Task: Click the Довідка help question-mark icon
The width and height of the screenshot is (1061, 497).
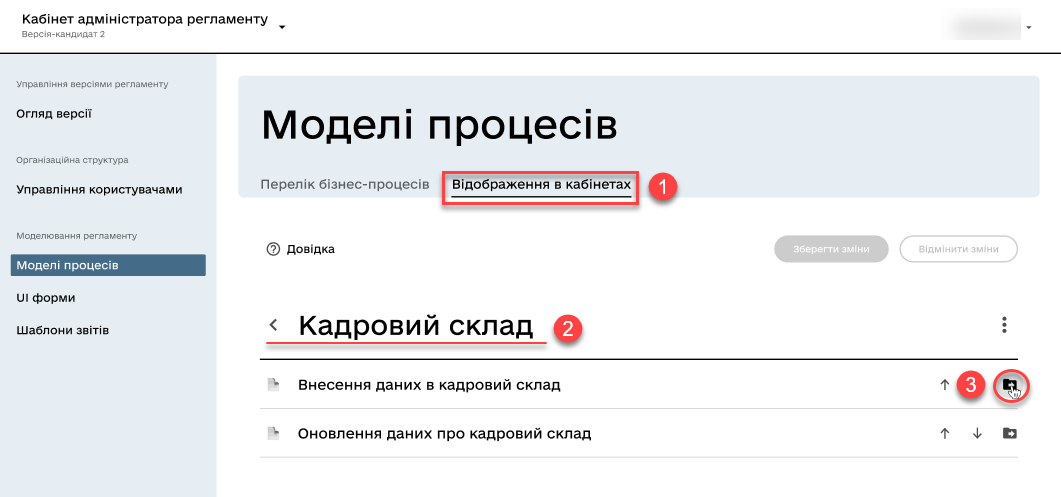Action: click(x=272, y=249)
